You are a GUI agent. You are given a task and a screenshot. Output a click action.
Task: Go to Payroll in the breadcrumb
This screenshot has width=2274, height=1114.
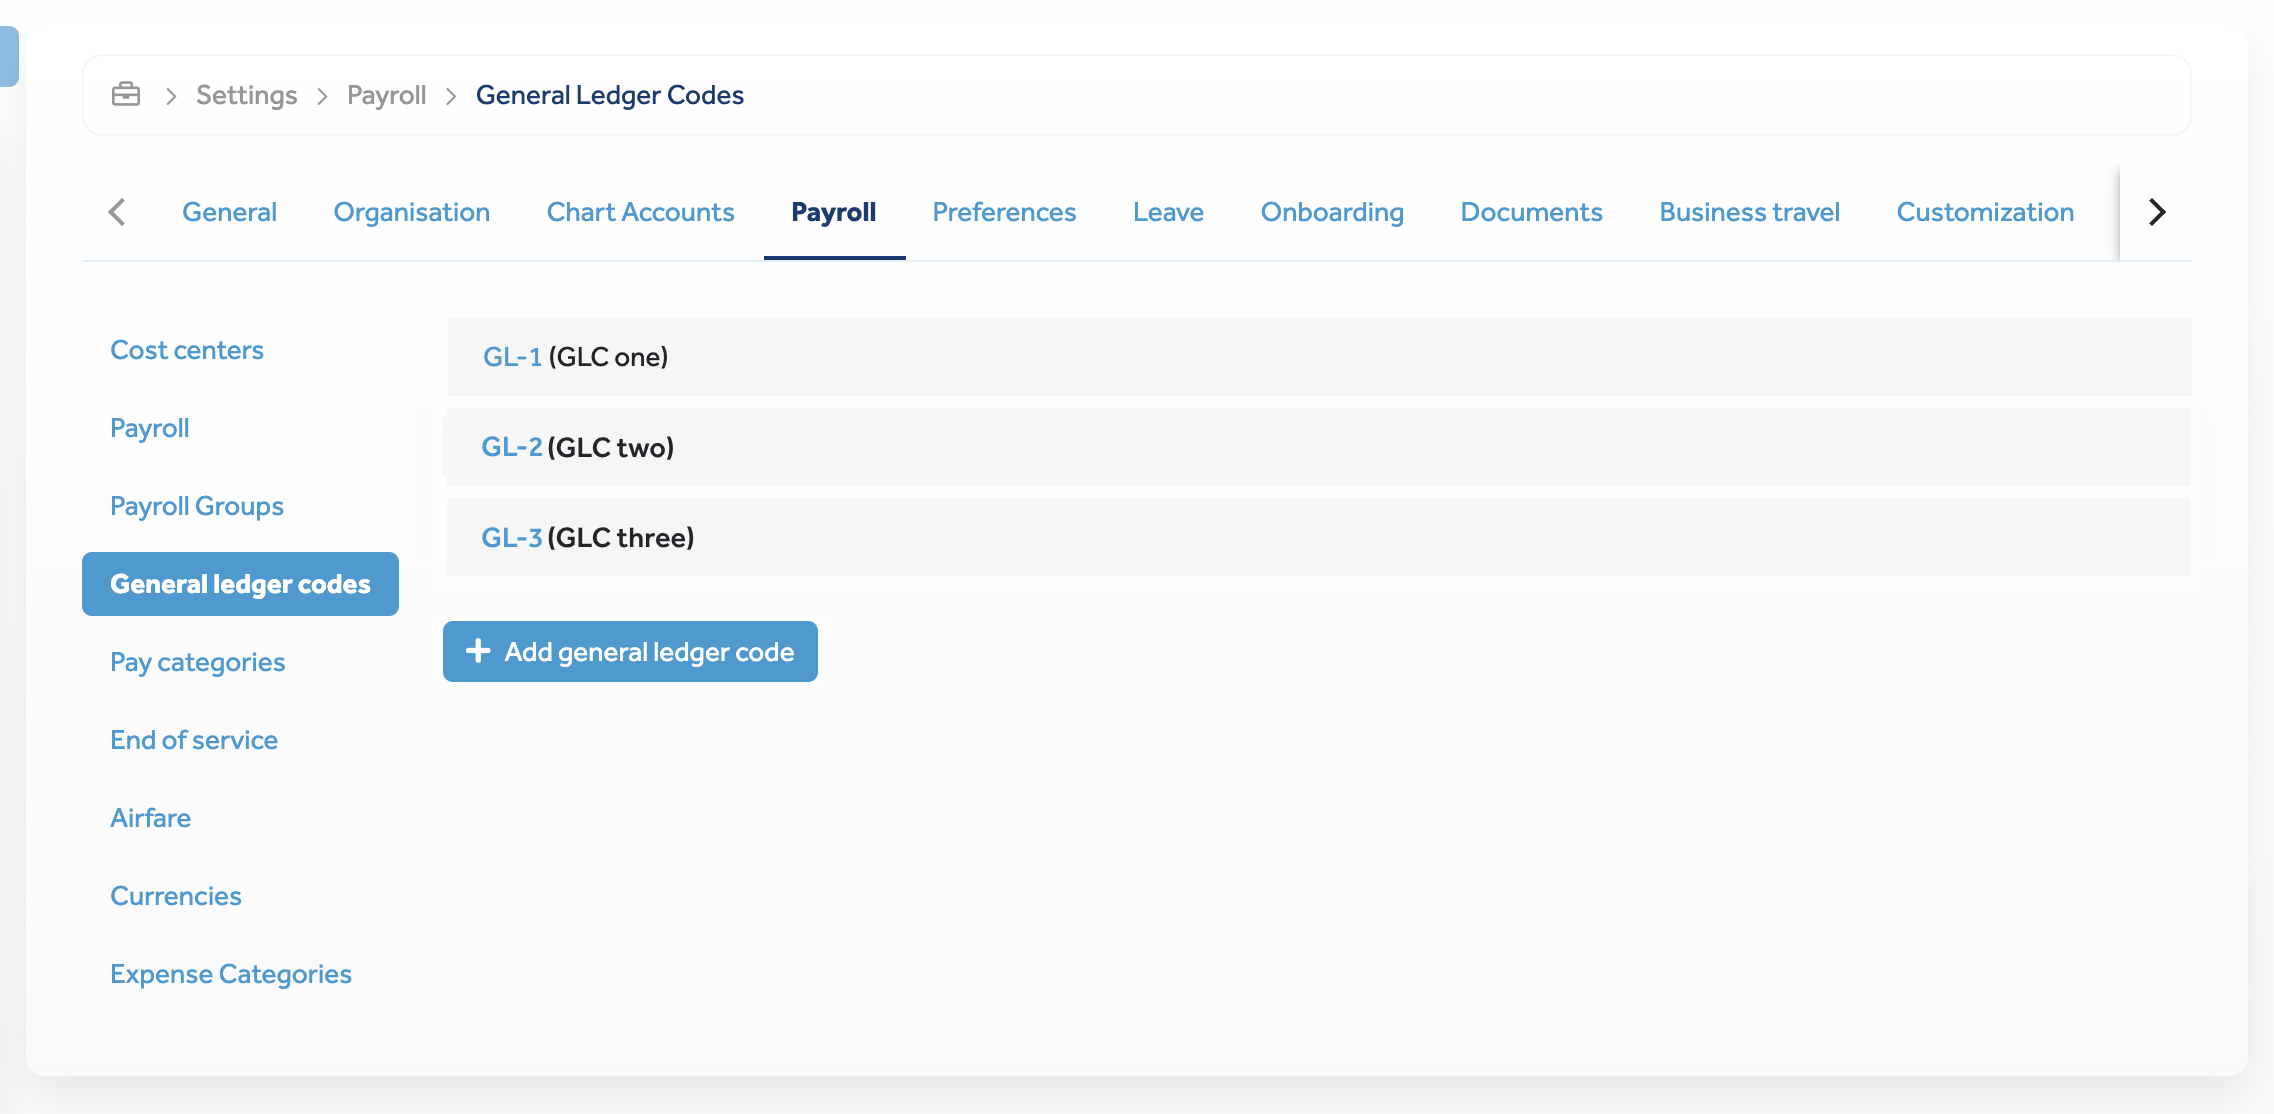(386, 95)
